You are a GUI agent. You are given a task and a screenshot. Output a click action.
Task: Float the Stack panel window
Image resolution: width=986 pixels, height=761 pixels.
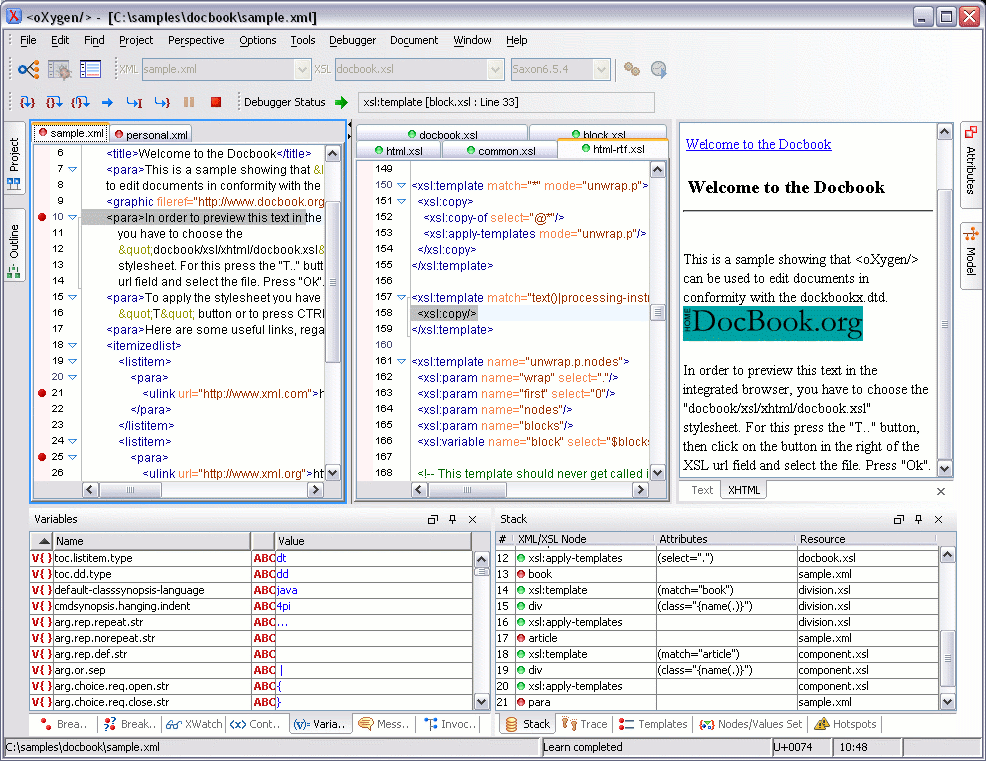click(x=899, y=519)
